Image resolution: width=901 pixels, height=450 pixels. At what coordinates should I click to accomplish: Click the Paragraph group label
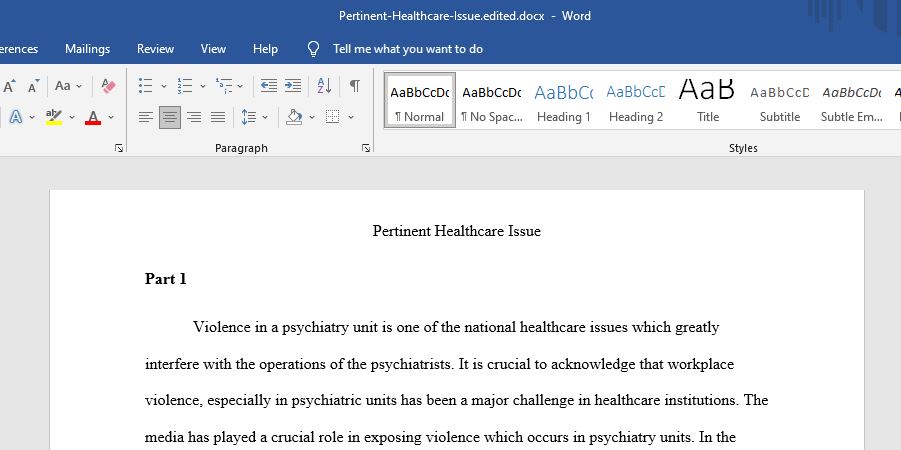click(x=241, y=148)
